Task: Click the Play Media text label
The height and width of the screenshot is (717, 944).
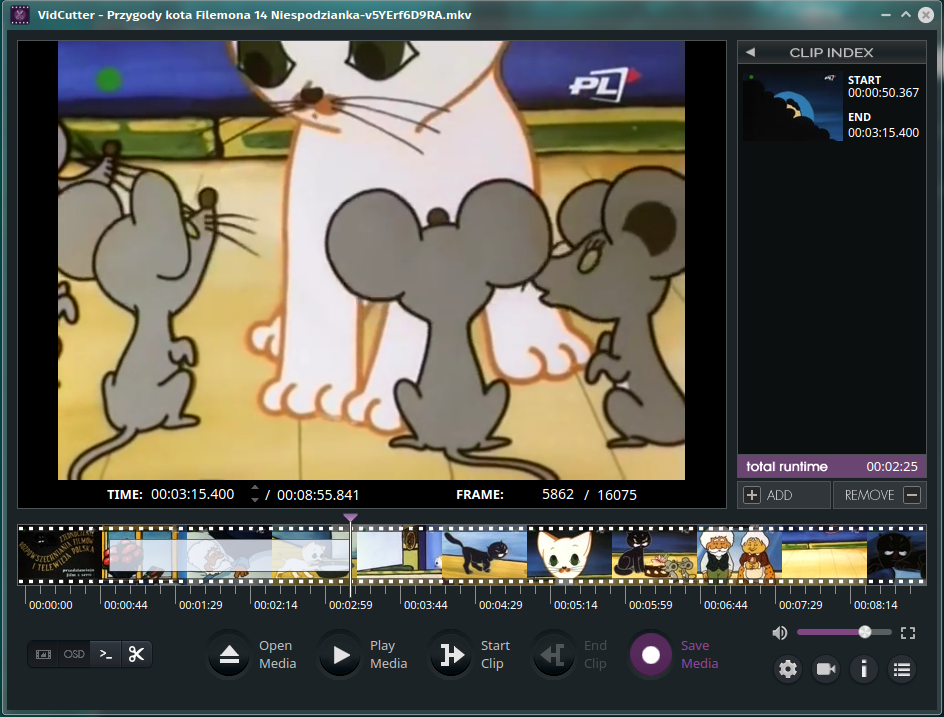Action: click(388, 654)
